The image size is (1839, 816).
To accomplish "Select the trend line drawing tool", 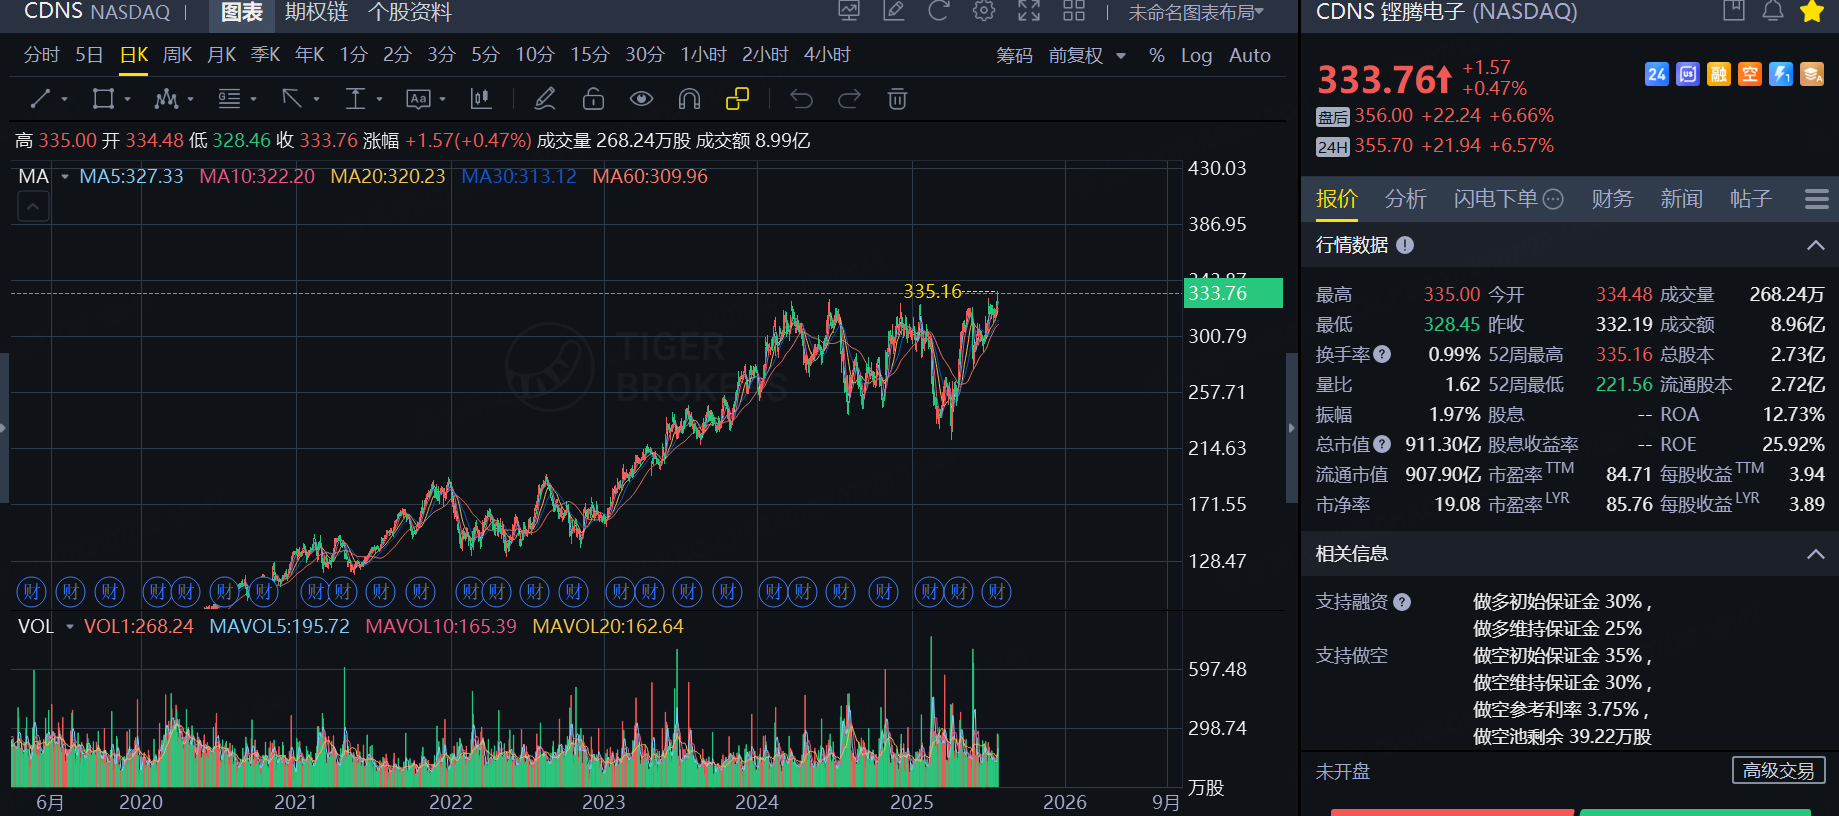I will coord(40,98).
